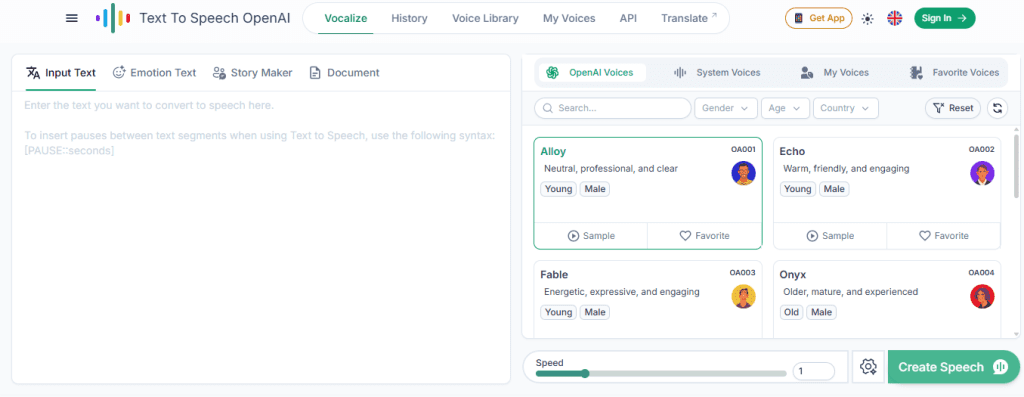The image size is (1024, 397).
Task: Click Onyx's avatar image
Action: tap(982, 296)
